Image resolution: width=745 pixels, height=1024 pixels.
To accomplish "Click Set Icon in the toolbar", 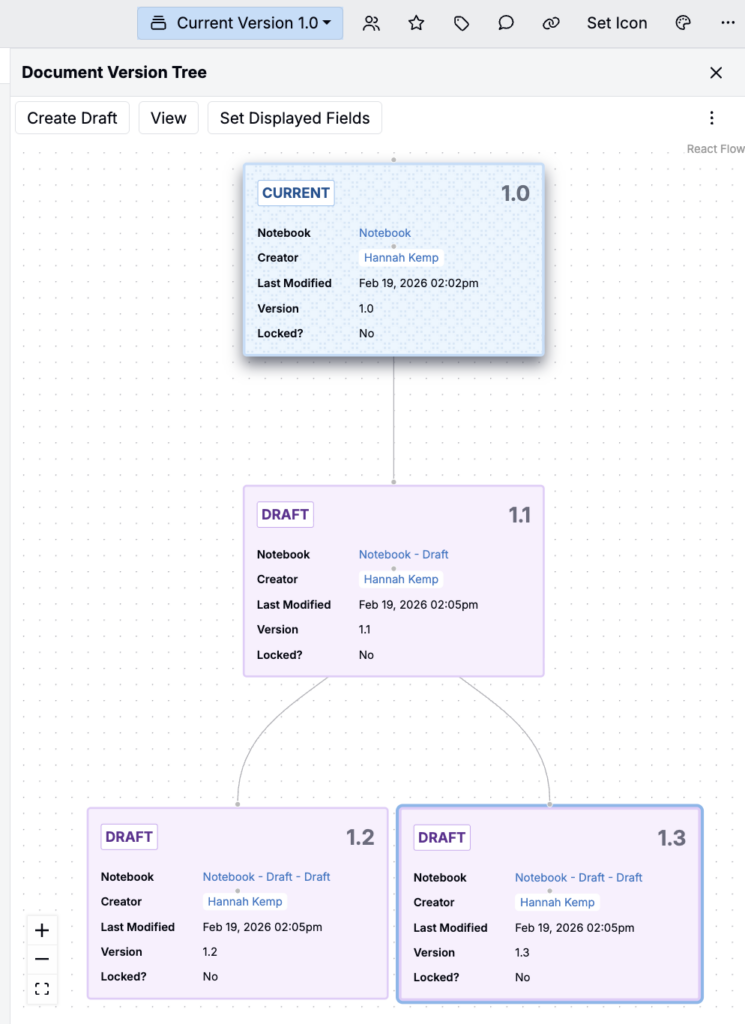I will (617, 23).
